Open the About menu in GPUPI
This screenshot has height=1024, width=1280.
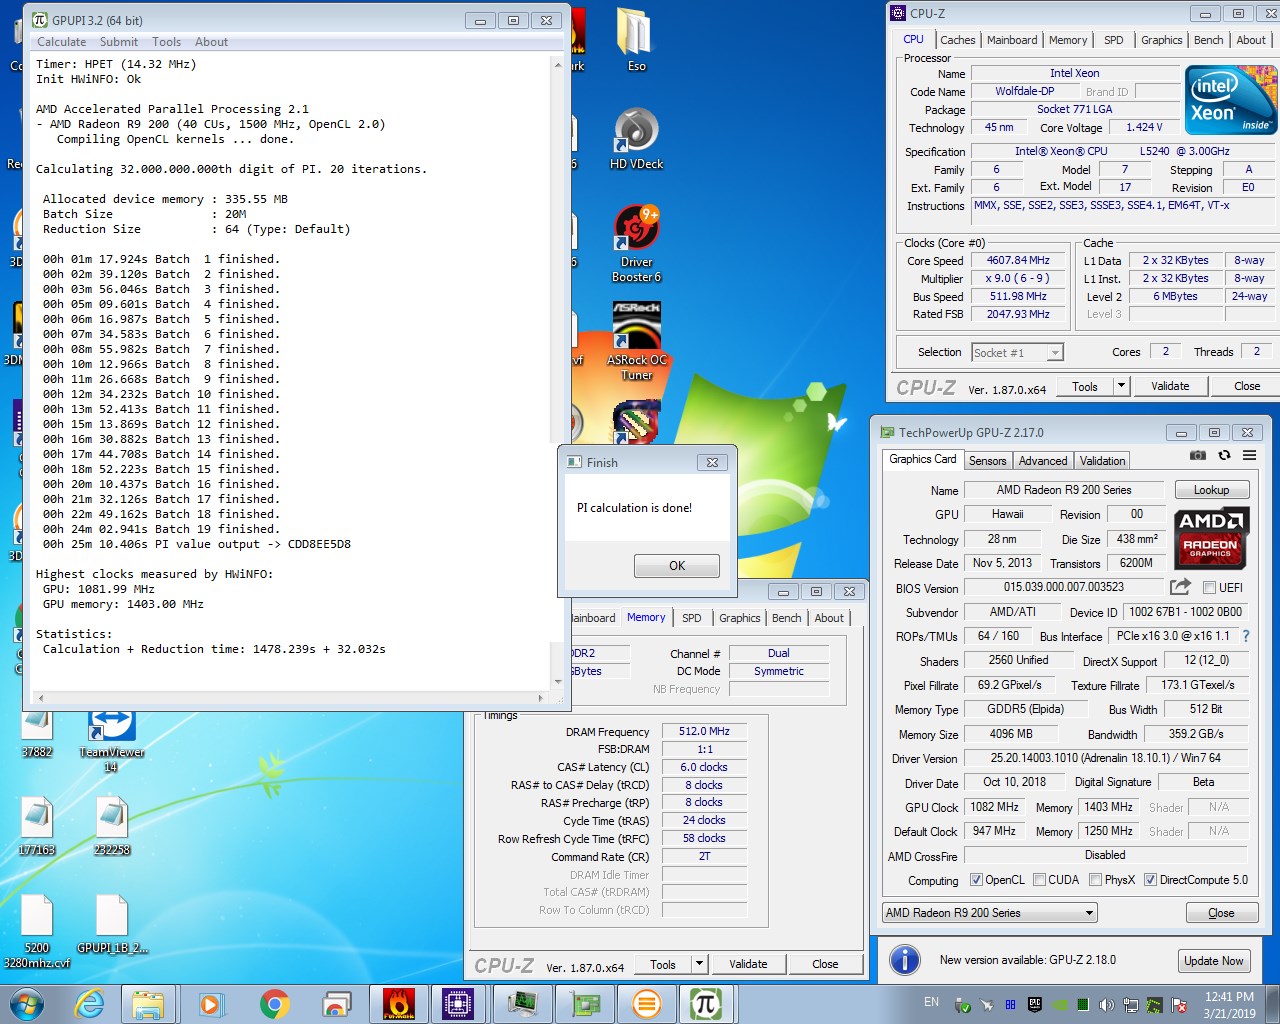pyautogui.click(x=211, y=42)
